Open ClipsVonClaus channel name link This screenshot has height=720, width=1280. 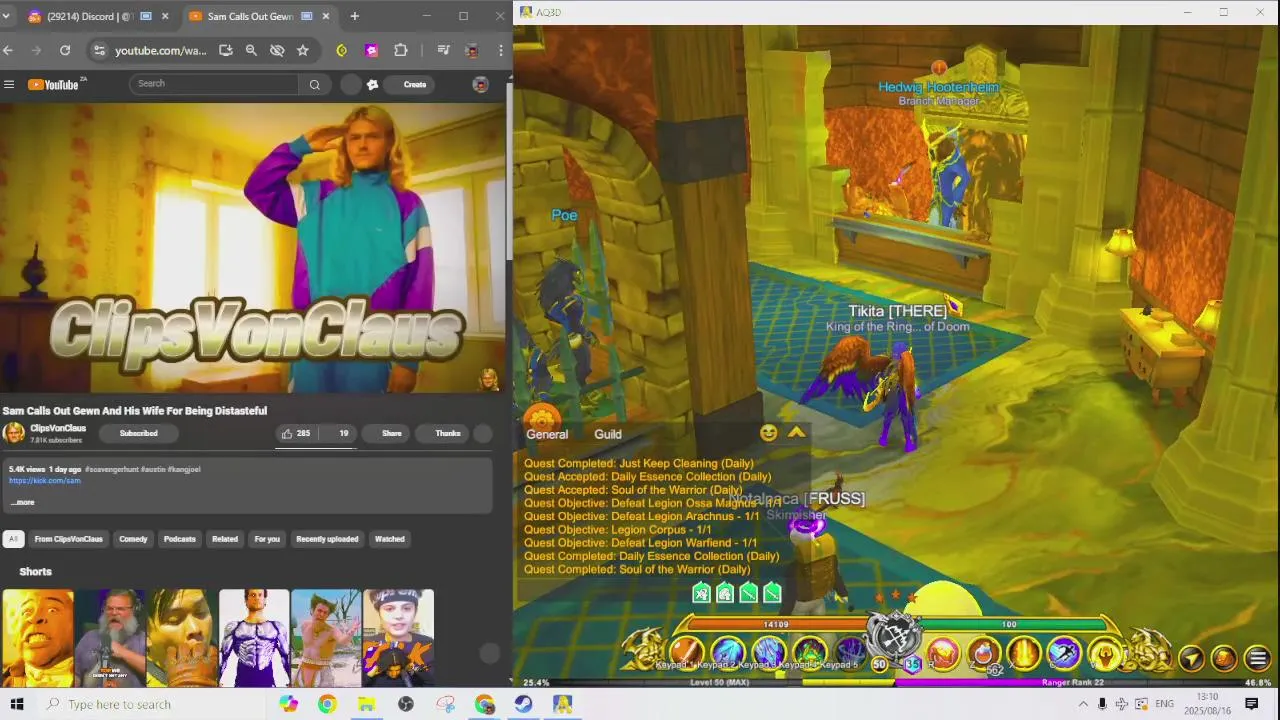[58, 428]
